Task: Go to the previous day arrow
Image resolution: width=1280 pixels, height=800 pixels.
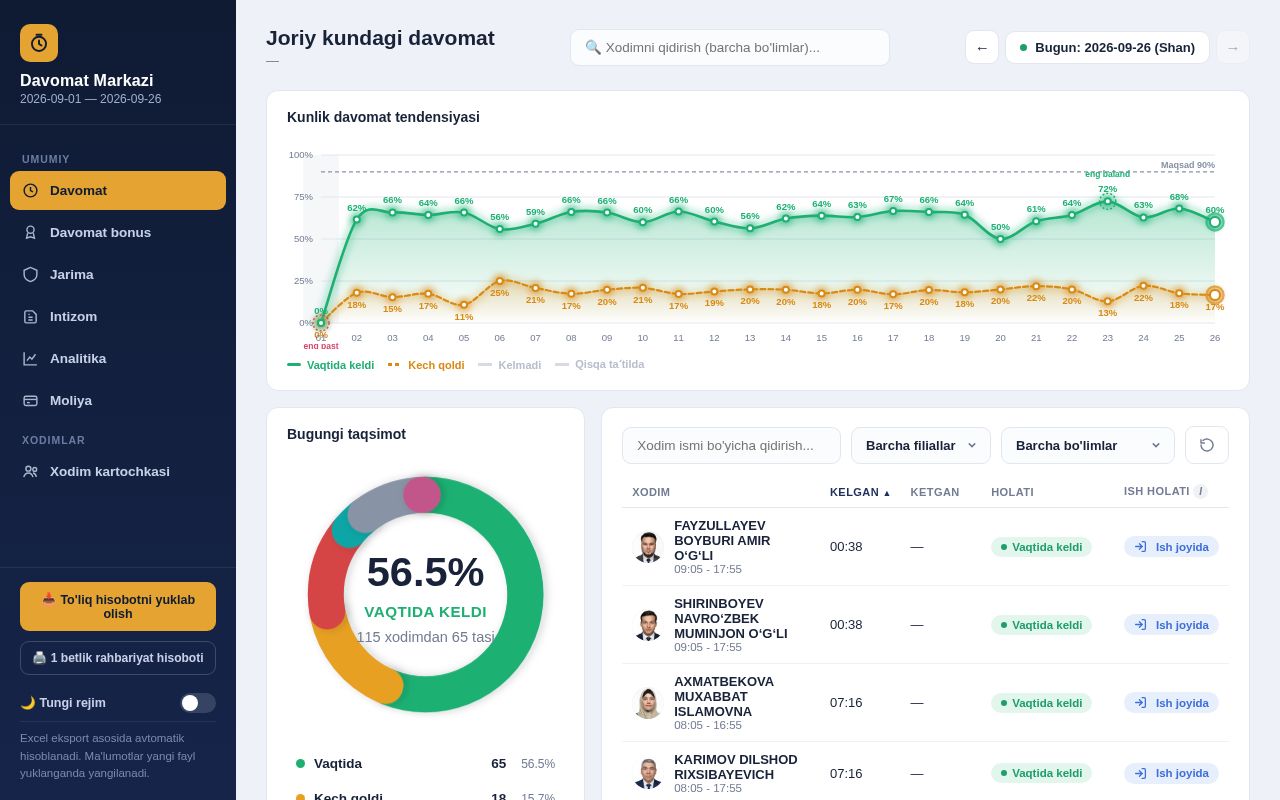Action: coord(982,47)
